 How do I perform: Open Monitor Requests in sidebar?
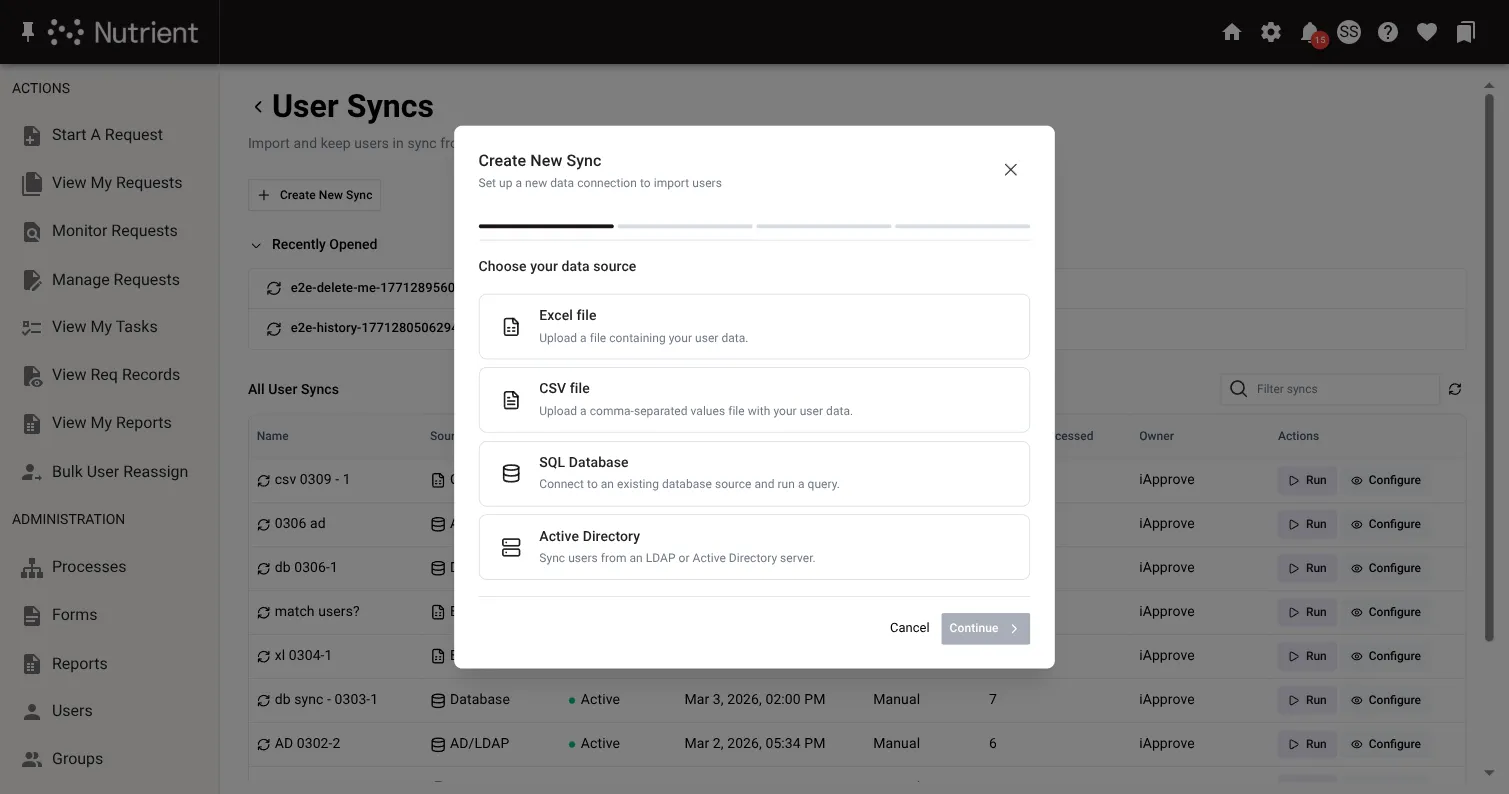click(x=109, y=231)
